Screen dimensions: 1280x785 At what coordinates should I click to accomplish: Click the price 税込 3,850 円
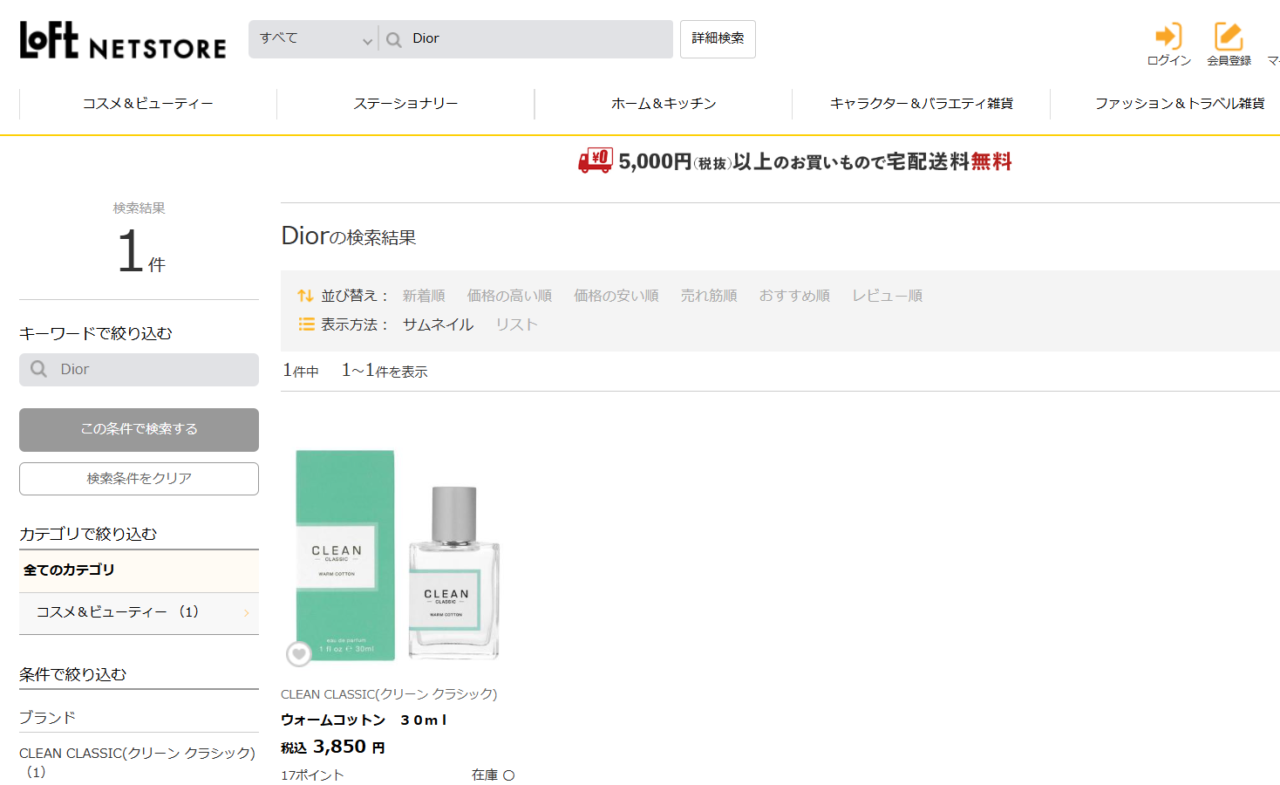(x=333, y=747)
